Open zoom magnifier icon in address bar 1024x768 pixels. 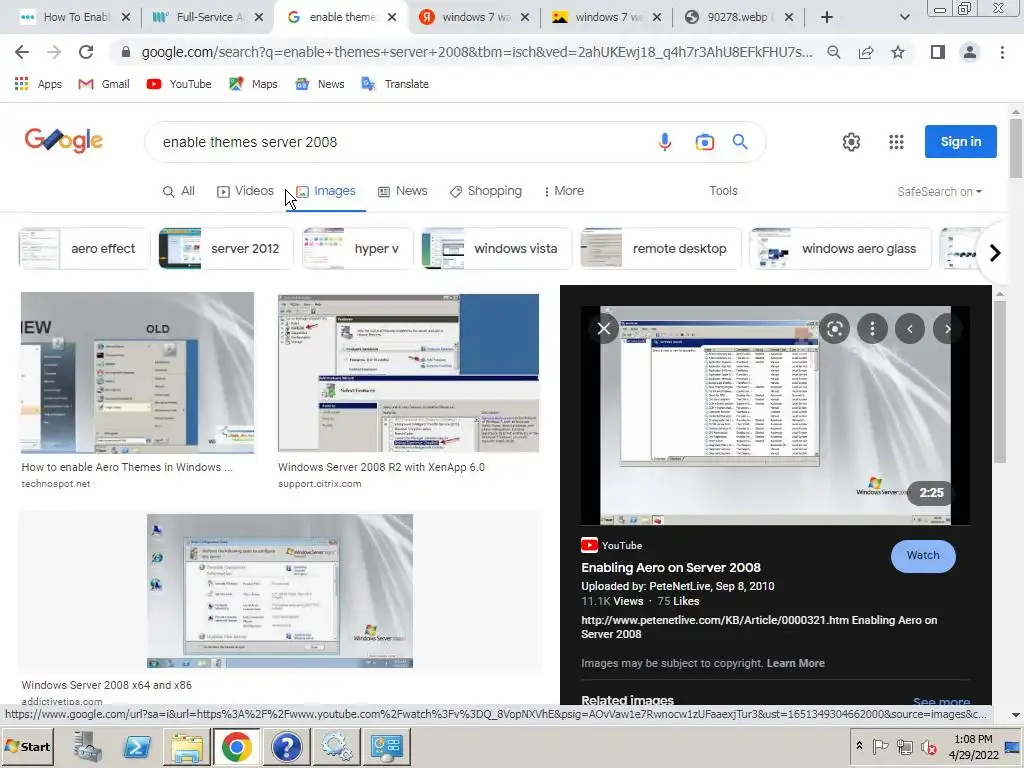(x=834, y=52)
